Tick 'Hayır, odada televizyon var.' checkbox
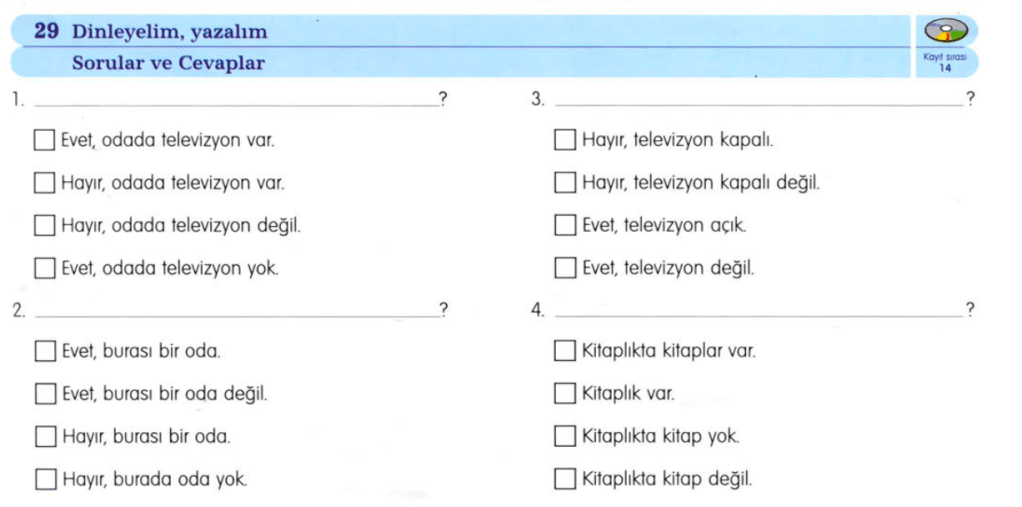The image size is (1022, 507). click(x=44, y=184)
